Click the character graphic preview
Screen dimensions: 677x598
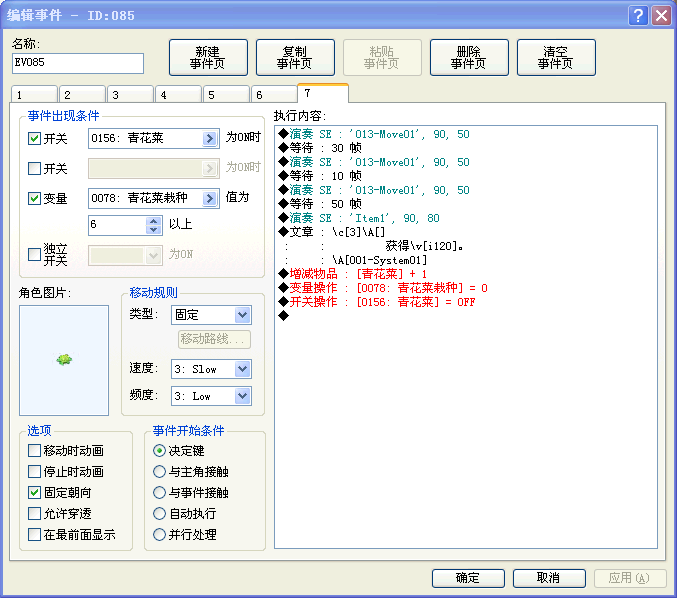pos(64,361)
